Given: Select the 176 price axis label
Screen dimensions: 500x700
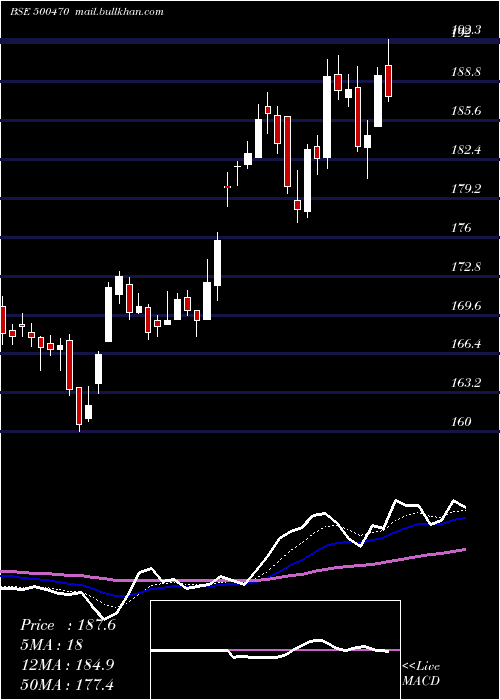Looking at the screenshot, I should coord(461,228).
